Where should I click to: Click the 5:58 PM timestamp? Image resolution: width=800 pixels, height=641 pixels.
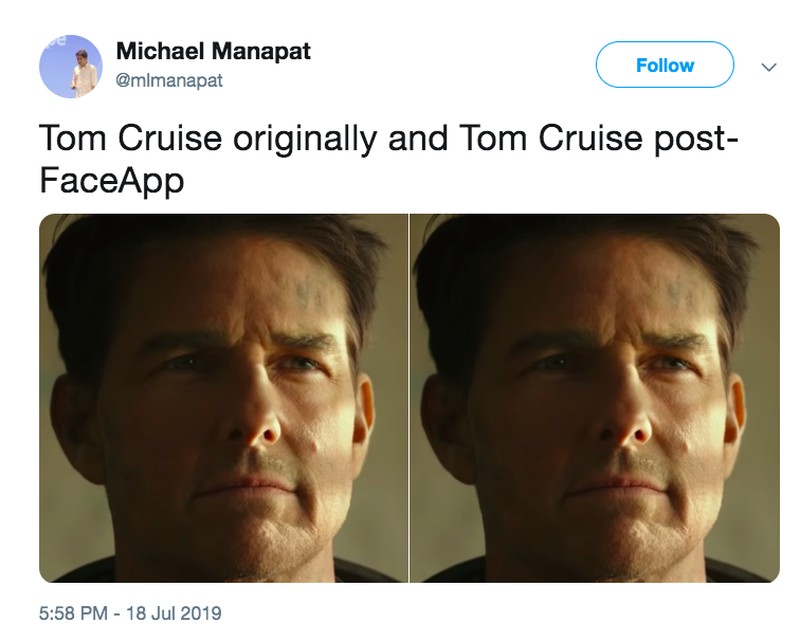coord(77,612)
